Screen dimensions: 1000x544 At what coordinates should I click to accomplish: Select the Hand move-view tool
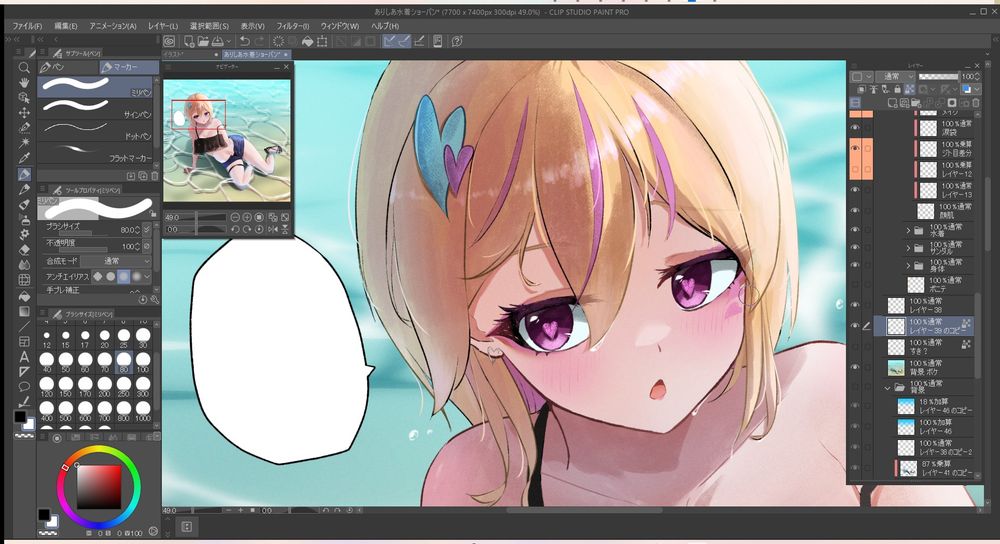click(24, 83)
